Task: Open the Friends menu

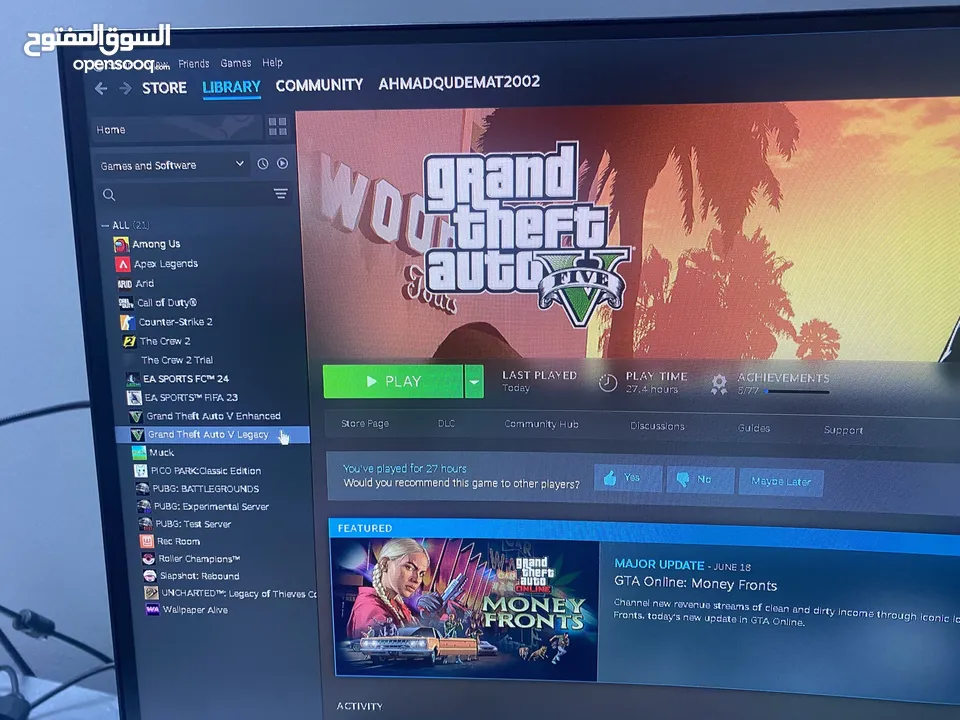Action: [x=193, y=64]
